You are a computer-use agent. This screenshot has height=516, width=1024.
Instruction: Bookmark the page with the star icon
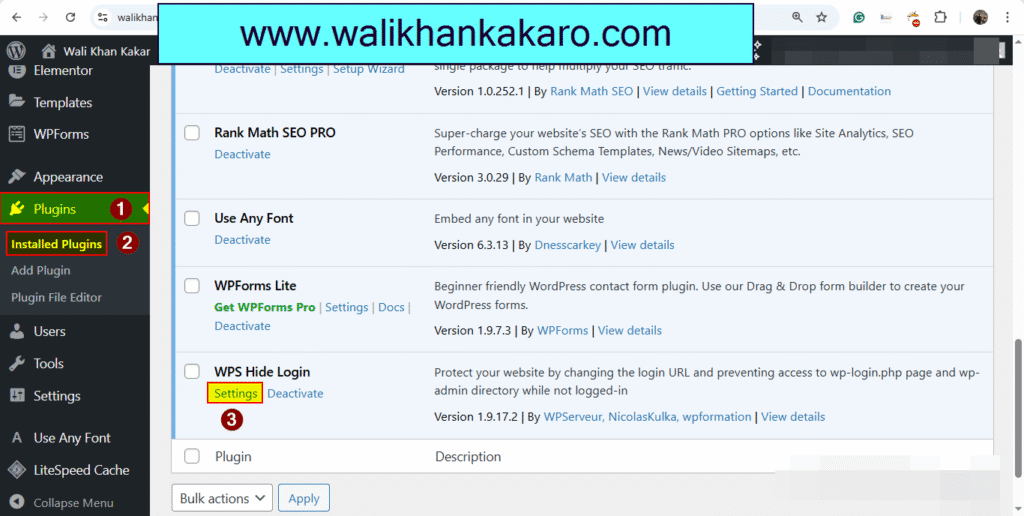[x=822, y=18]
